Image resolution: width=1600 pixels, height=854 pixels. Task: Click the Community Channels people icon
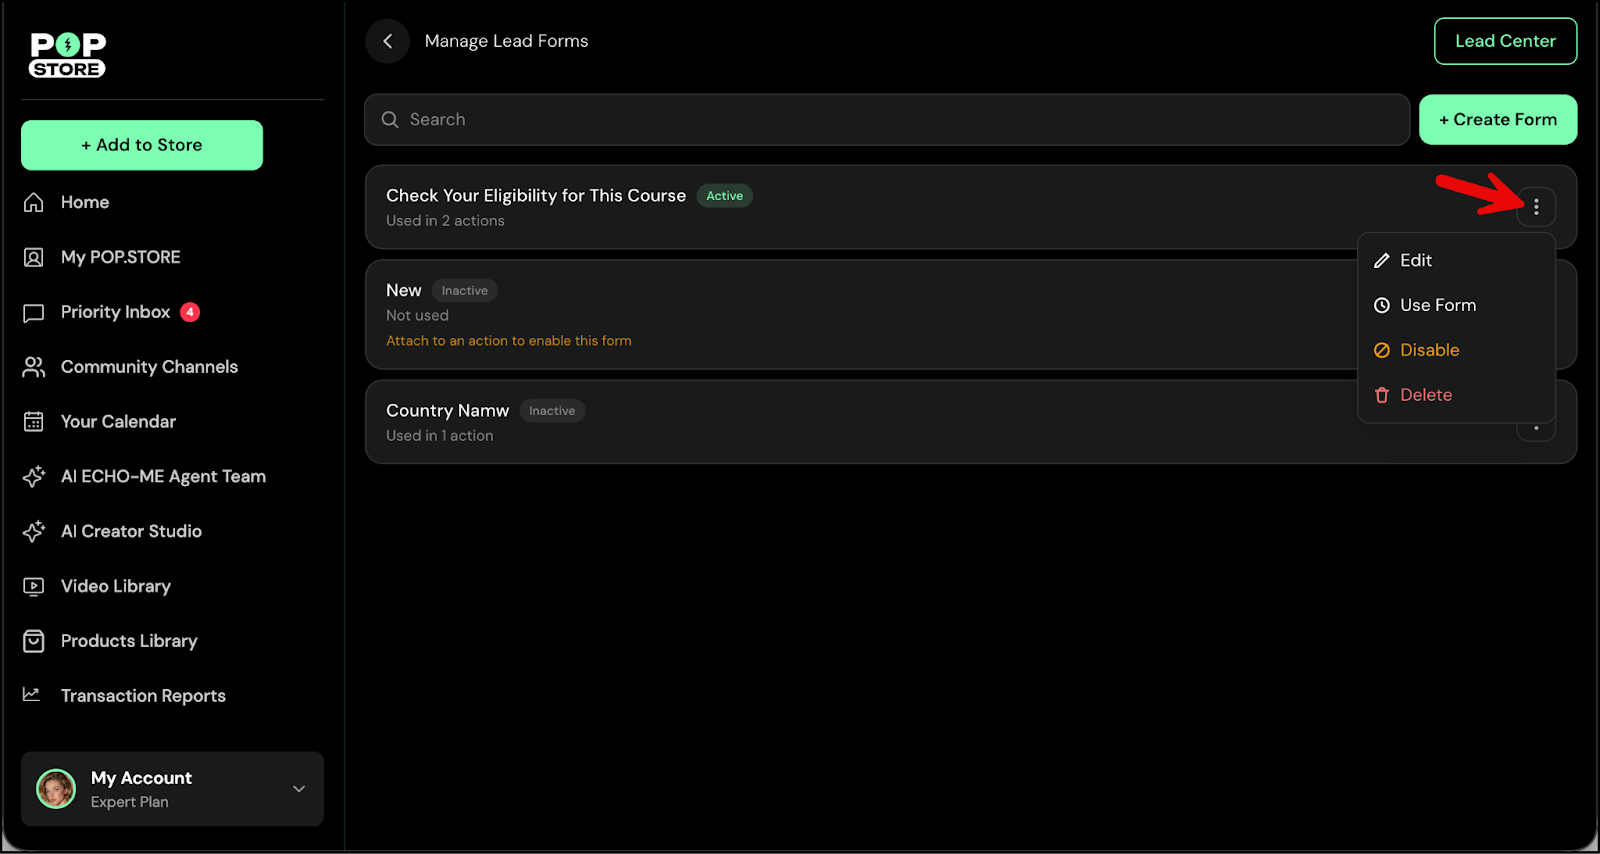[34, 367]
